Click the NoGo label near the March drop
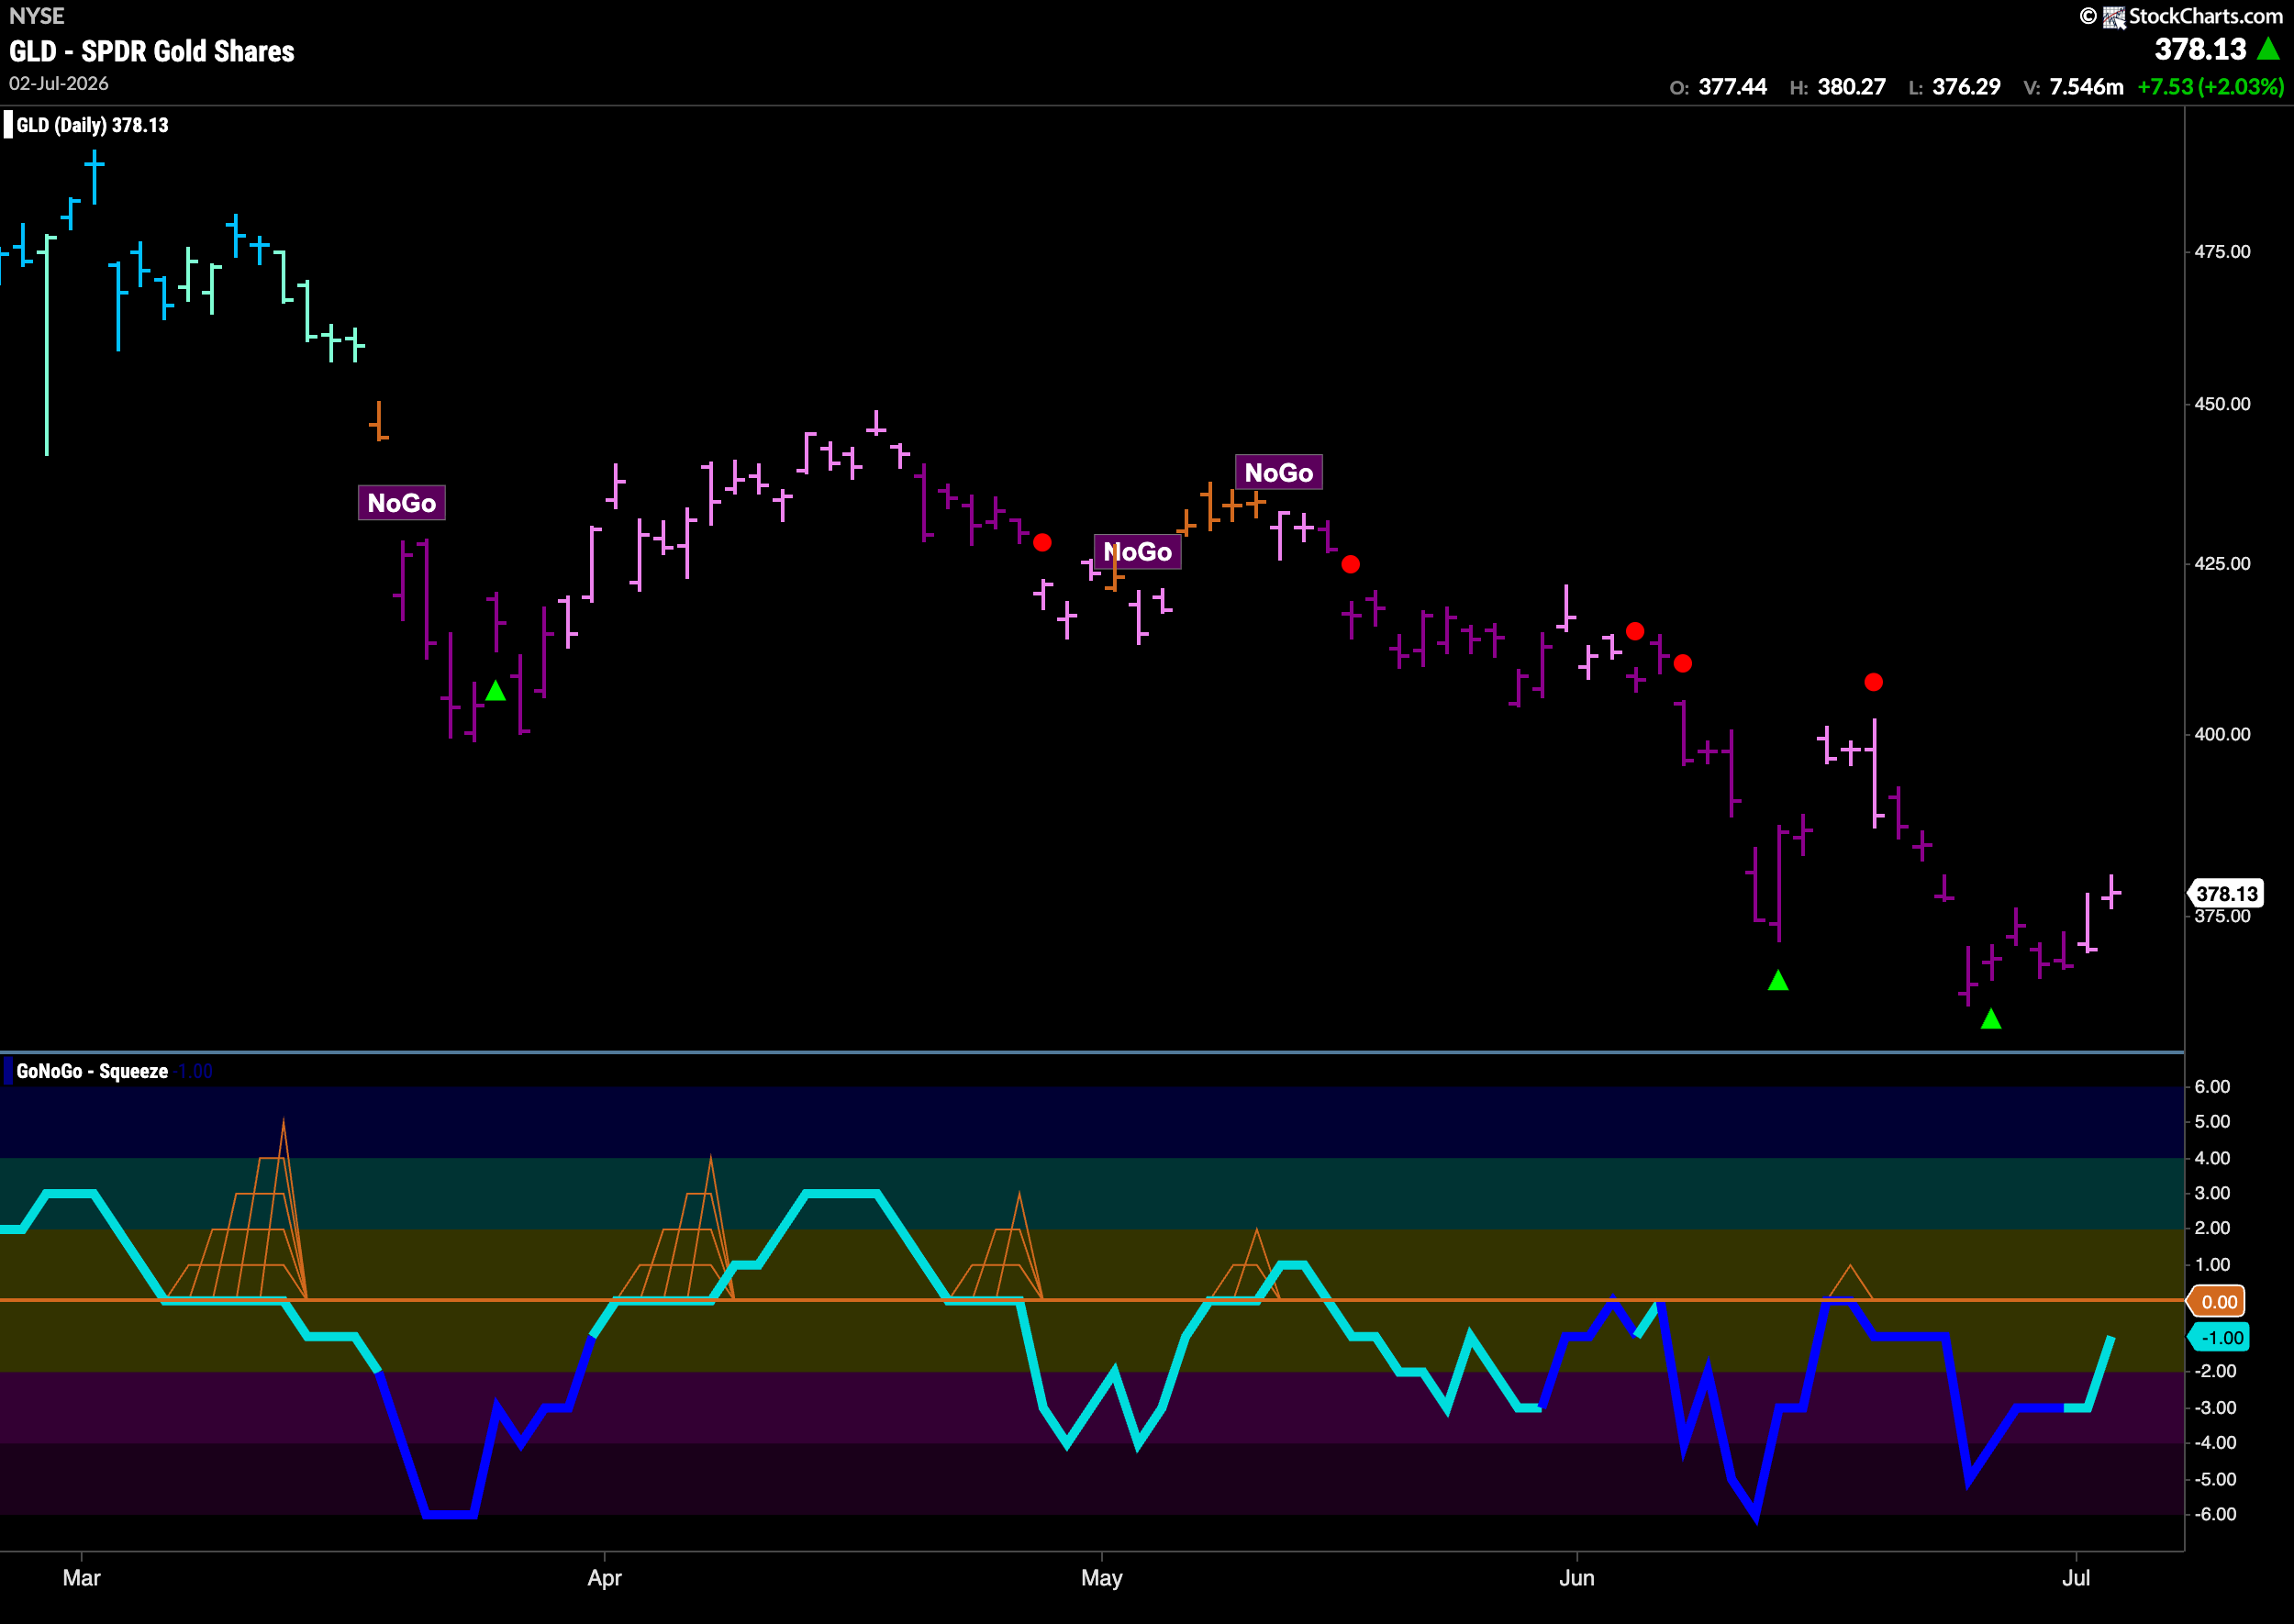 coord(402,503)
